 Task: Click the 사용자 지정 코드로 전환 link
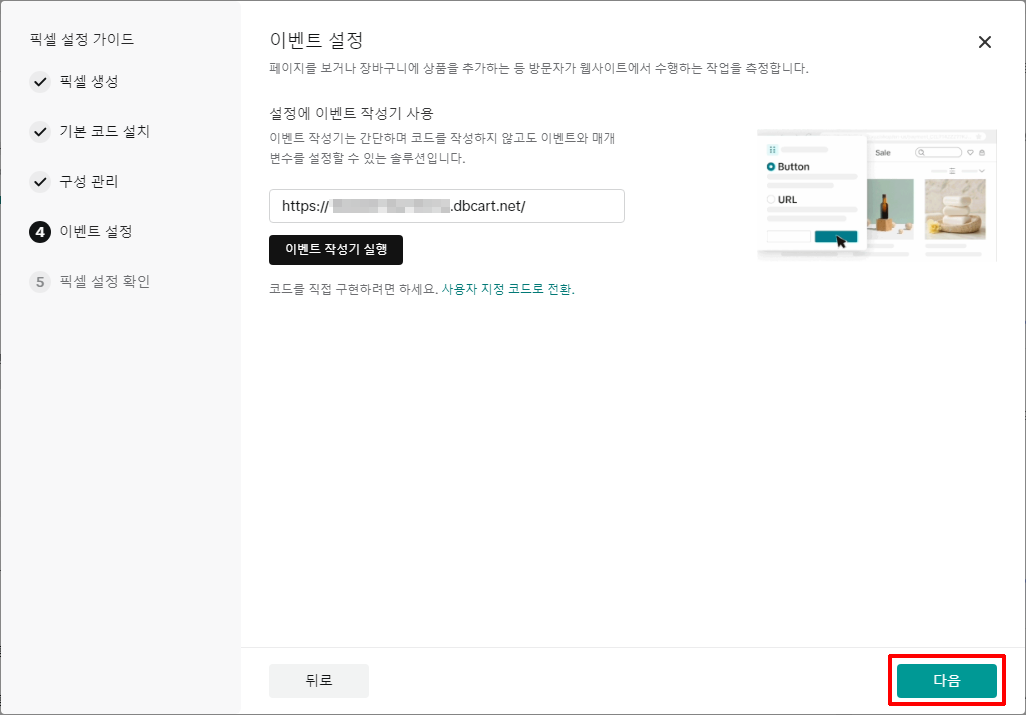507,289
